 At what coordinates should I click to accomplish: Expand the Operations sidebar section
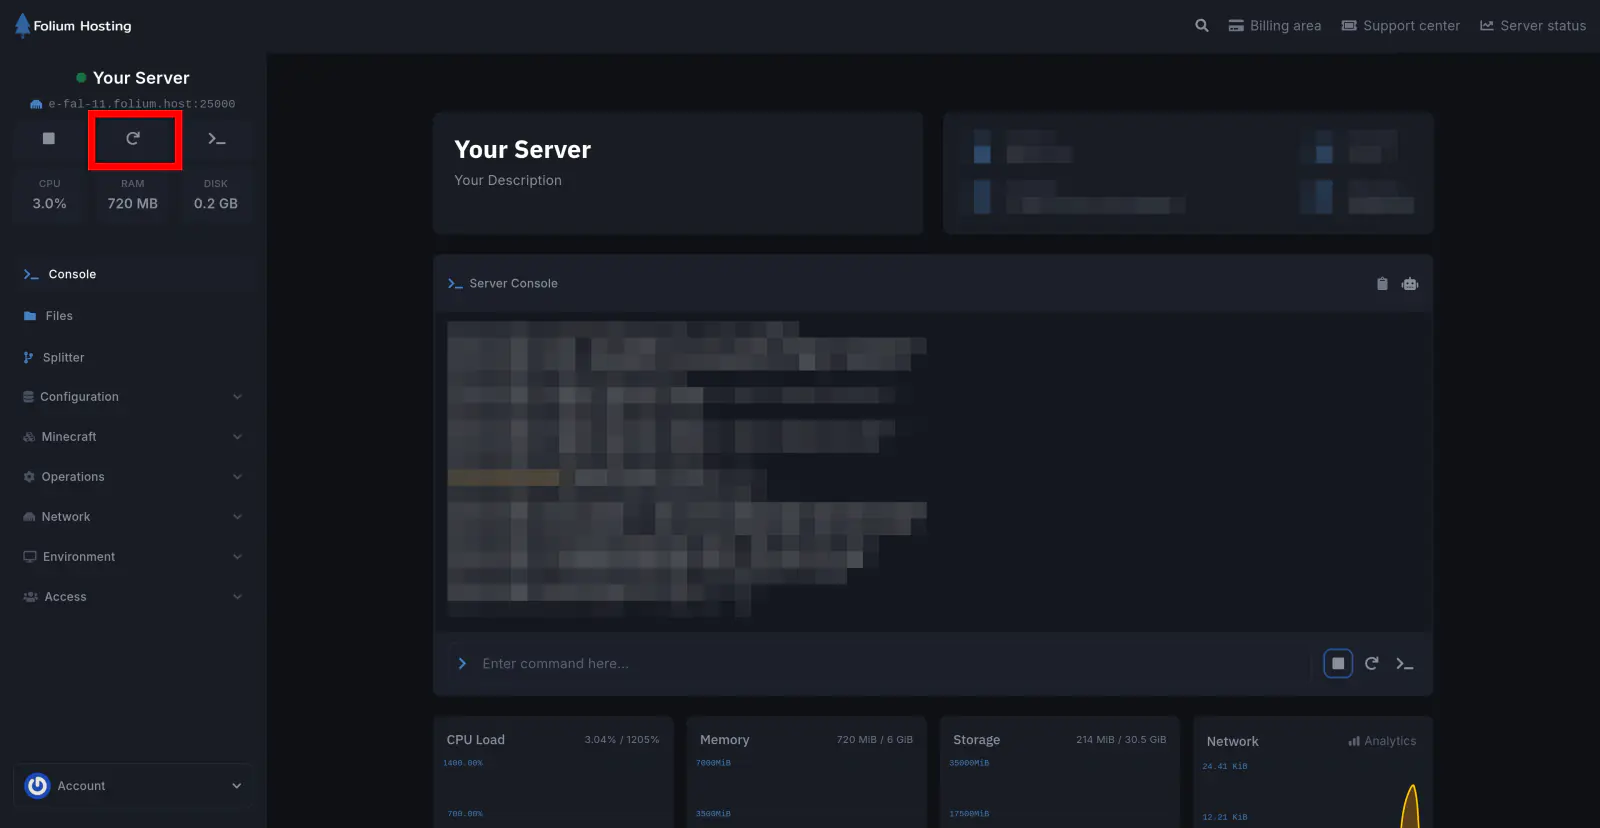pyautogui.click(x=133, y=477)
